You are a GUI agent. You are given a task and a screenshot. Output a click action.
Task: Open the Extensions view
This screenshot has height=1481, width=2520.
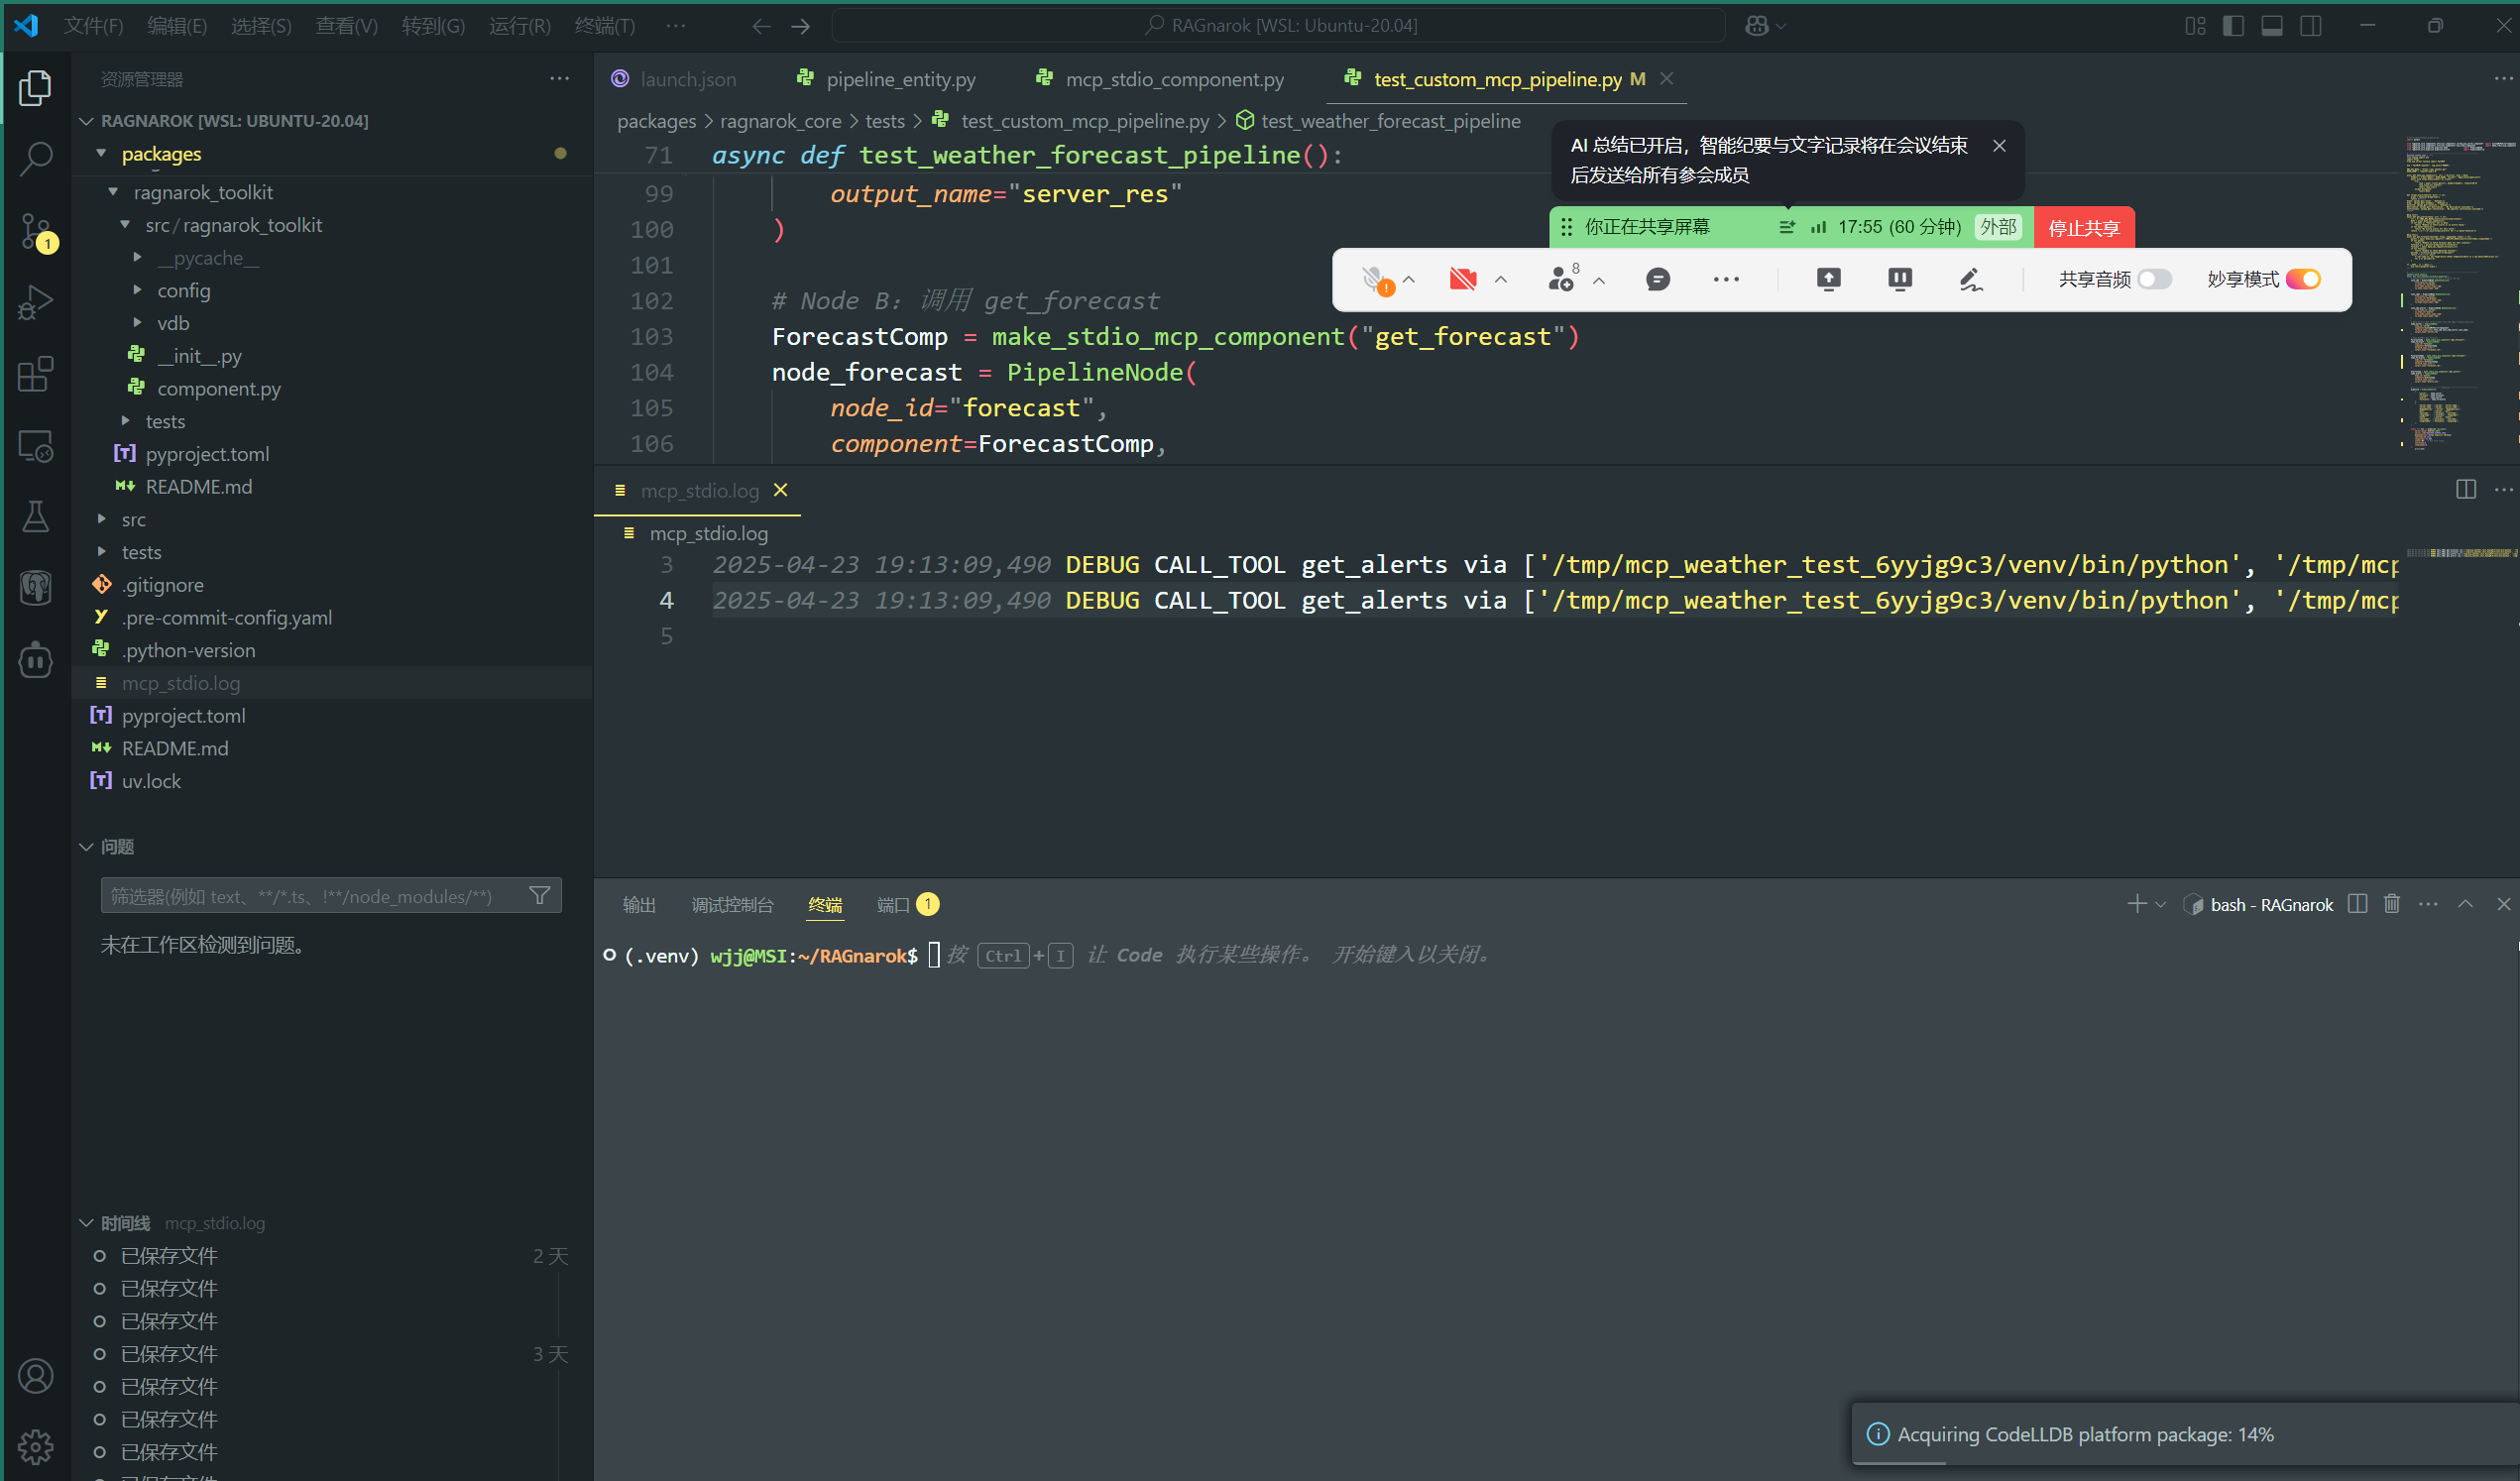[36, 374]
